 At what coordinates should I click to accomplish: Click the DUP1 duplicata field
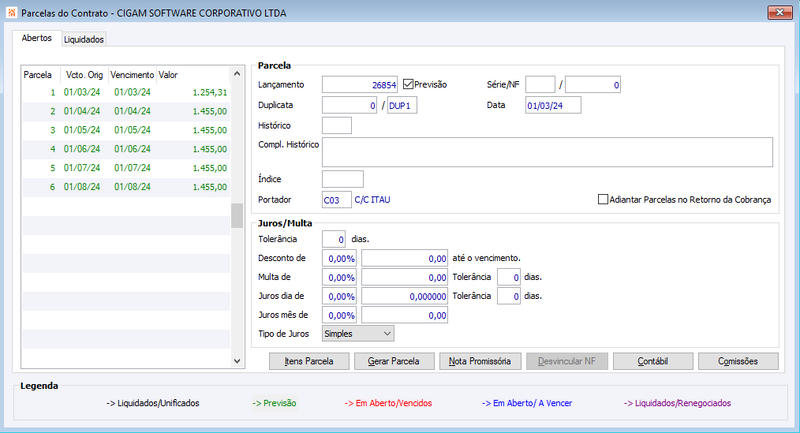402,105
